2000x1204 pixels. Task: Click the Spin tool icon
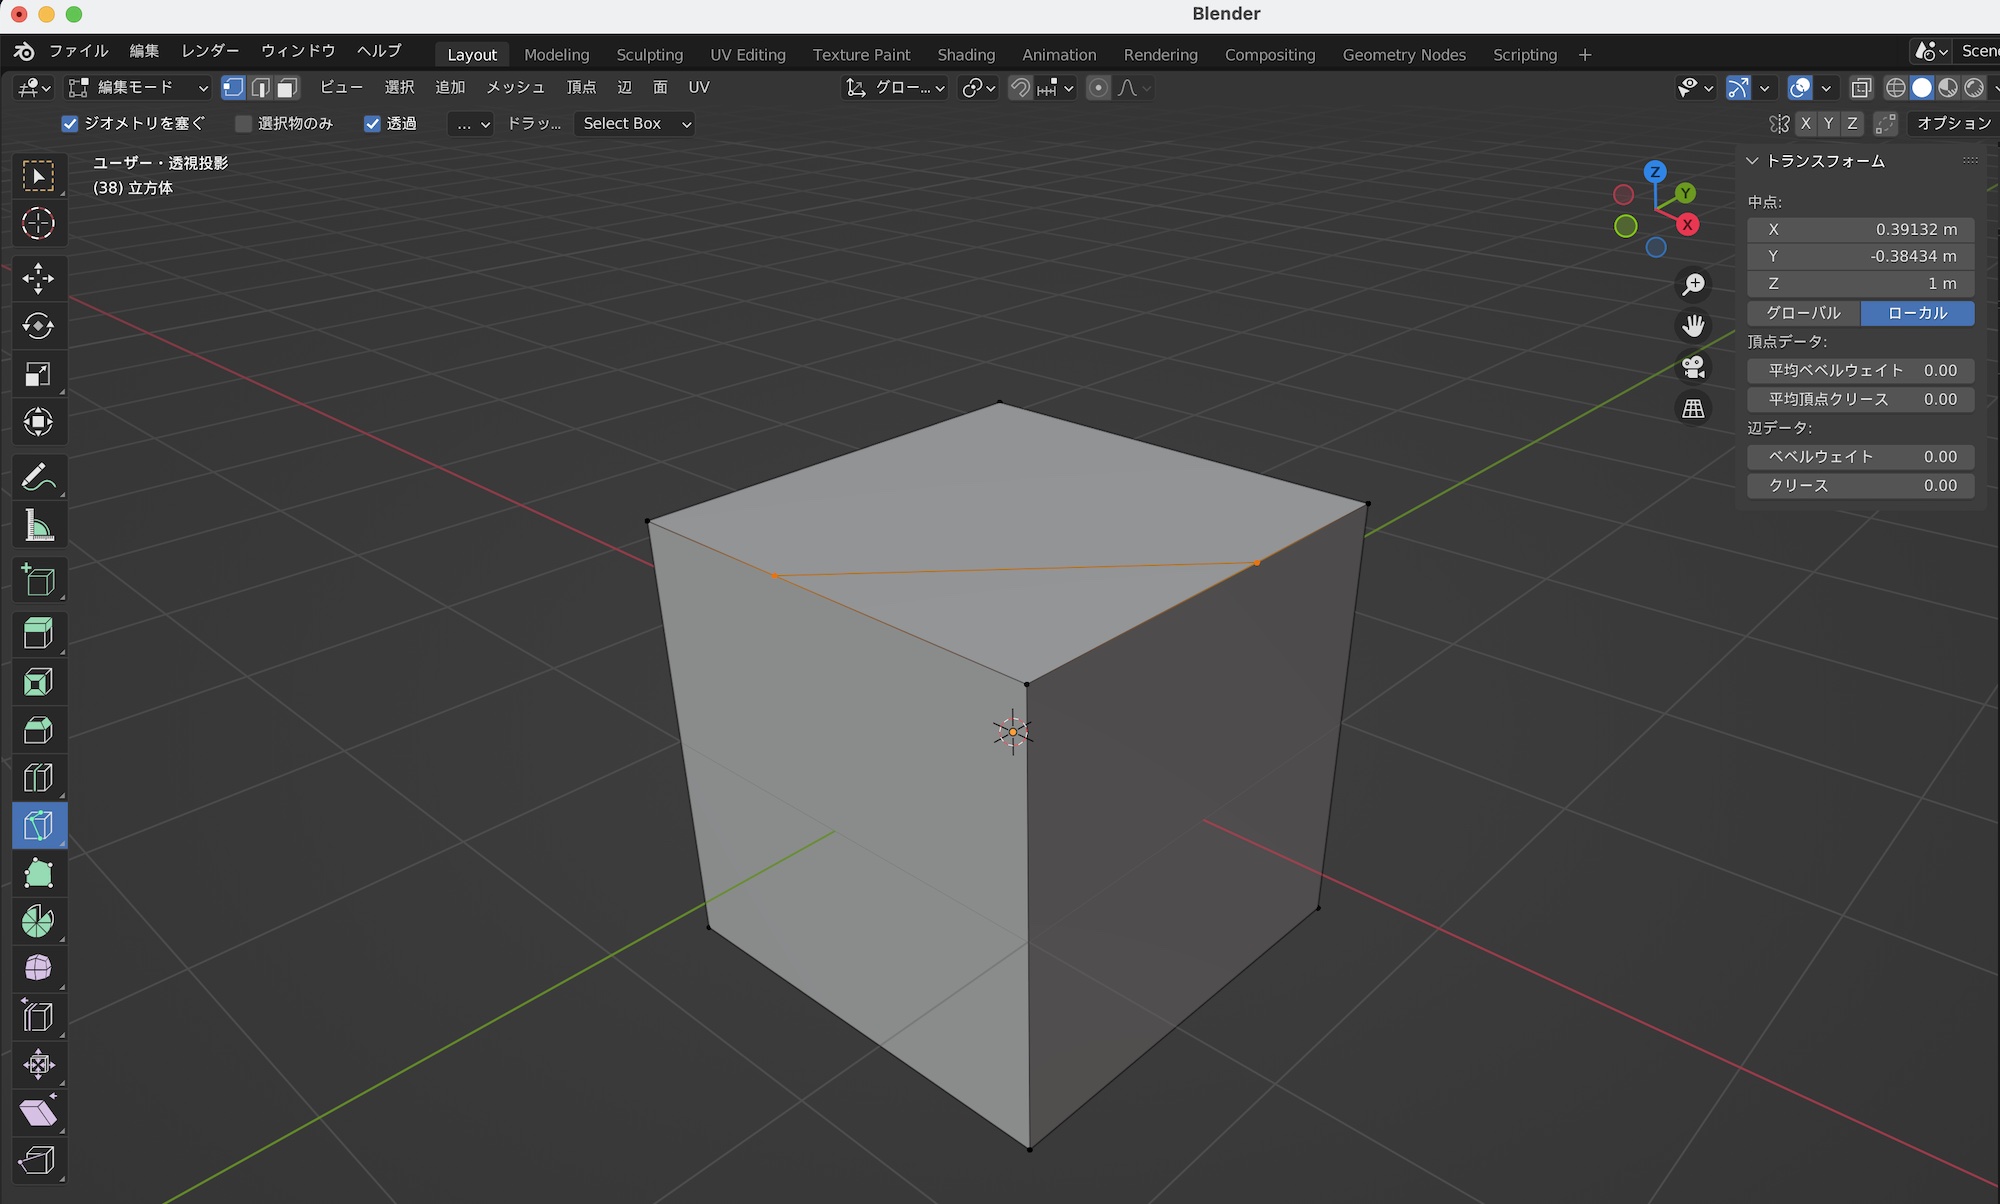click(x=38, y=921)
